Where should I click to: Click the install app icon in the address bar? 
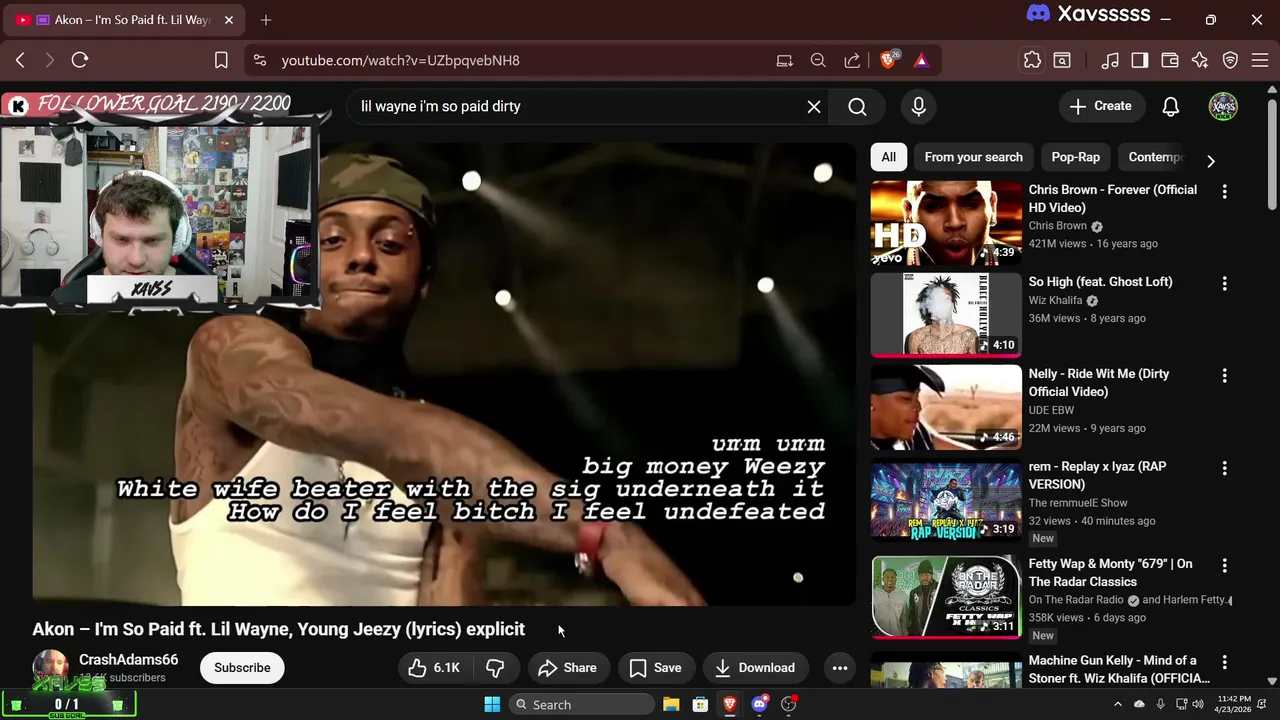click(785, 60)
